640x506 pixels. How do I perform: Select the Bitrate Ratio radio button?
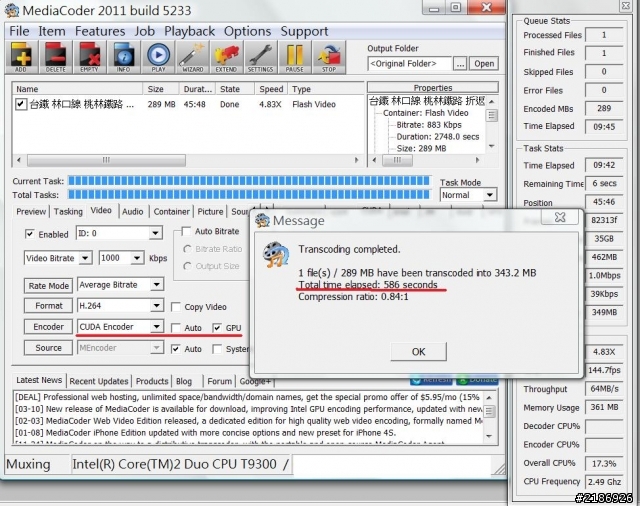[187, 249]
